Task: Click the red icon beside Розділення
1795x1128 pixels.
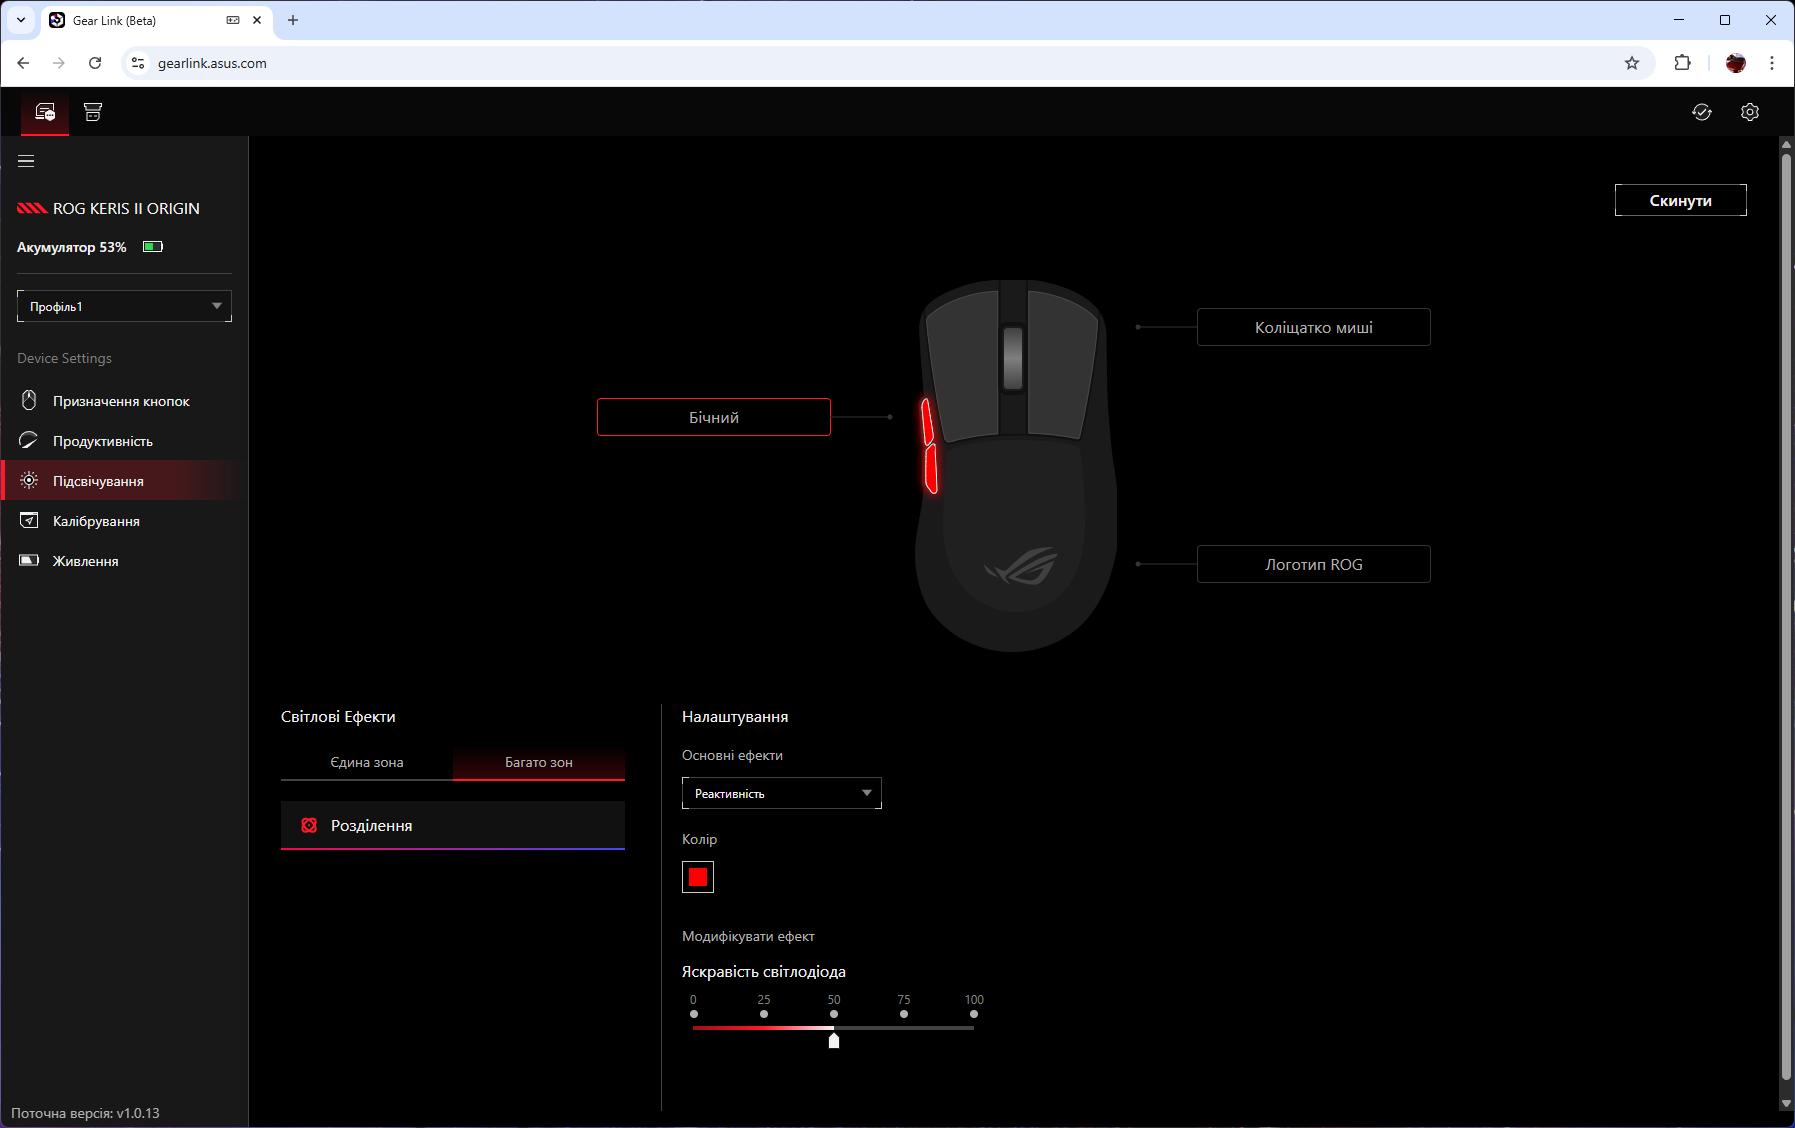Action: click(309, 826)
